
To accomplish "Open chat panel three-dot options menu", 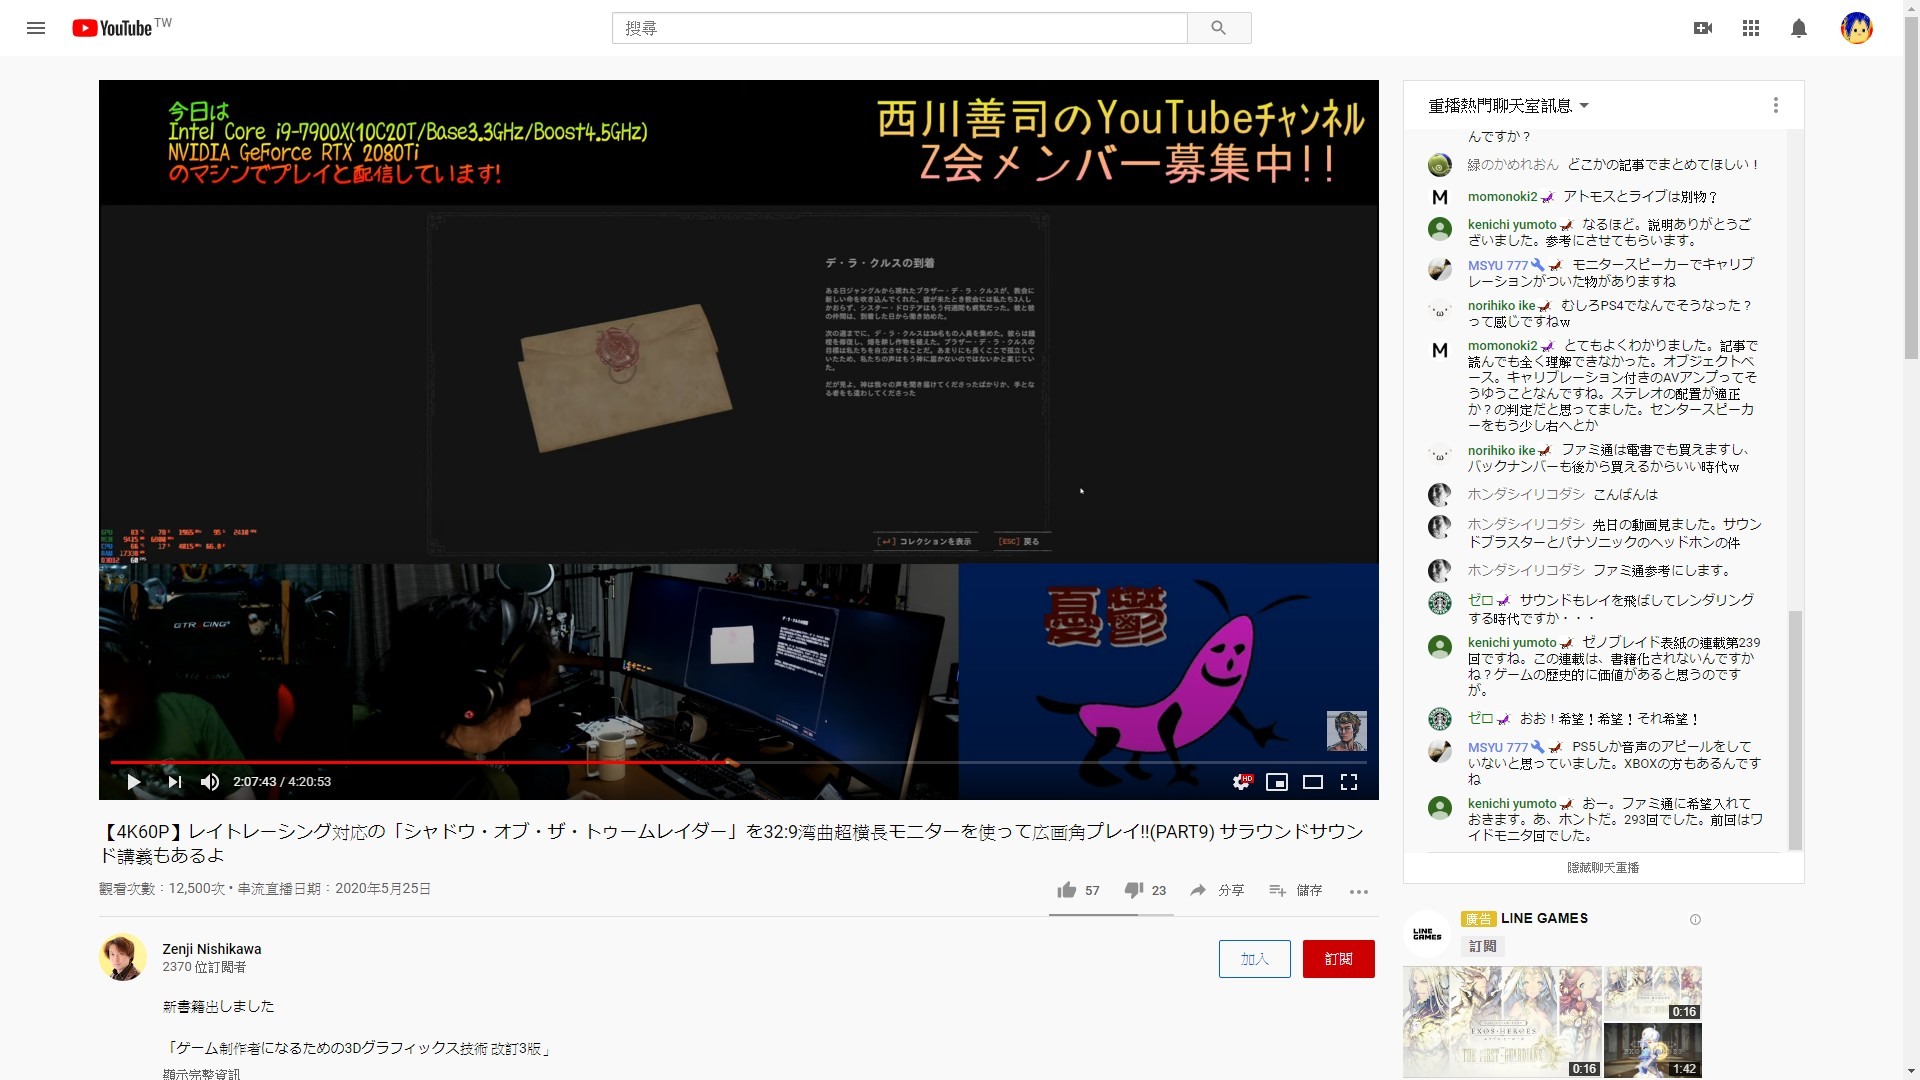I will [1775, 105].
